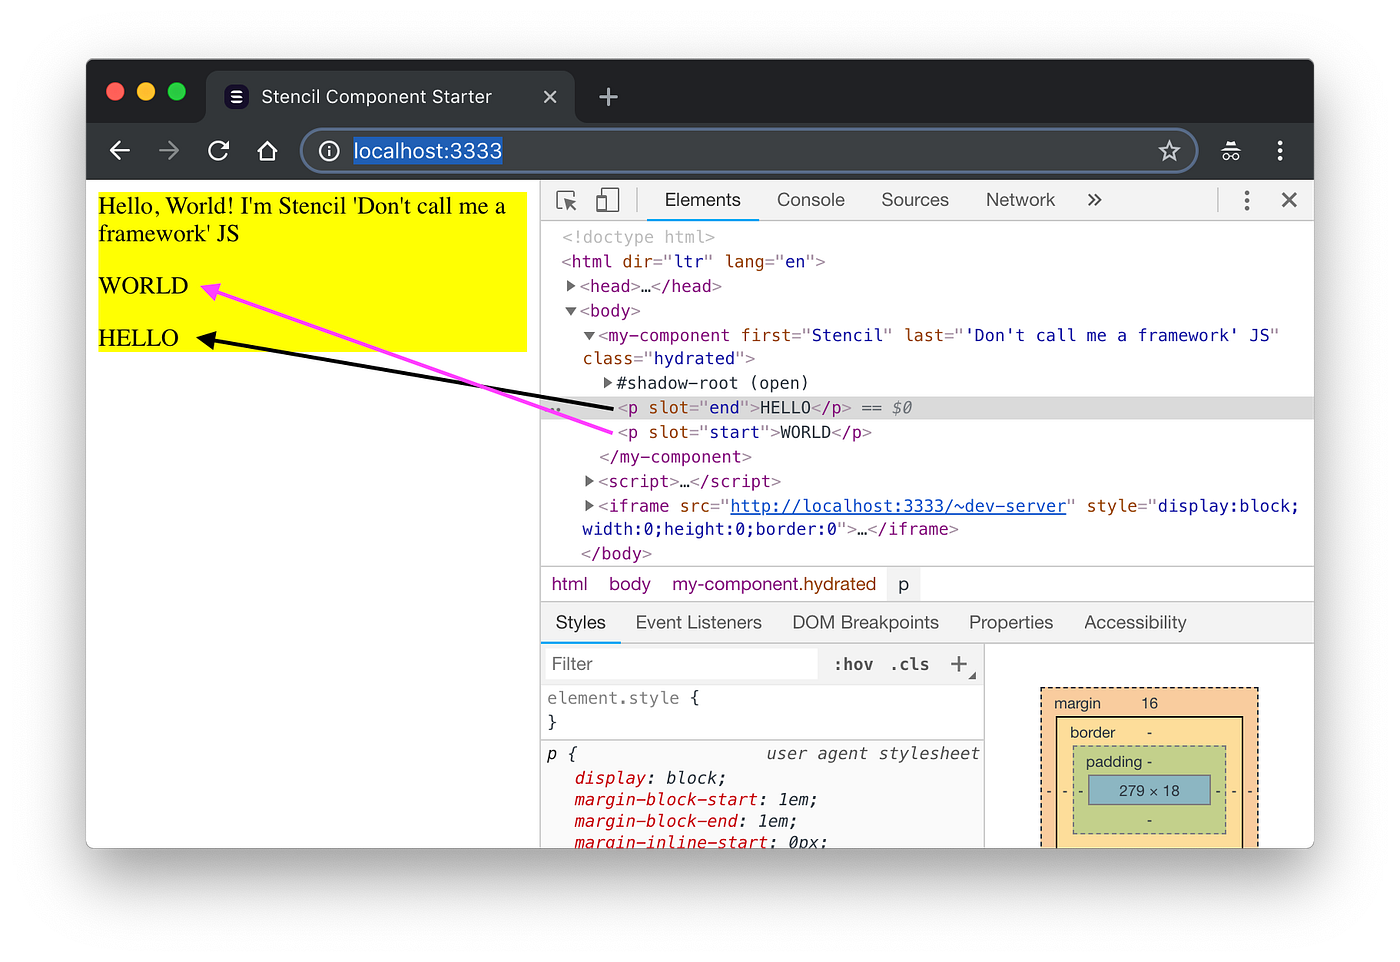The image size is (1400, 962).
Task: Click the user agent stylesheet label
Action: [873, 754]
